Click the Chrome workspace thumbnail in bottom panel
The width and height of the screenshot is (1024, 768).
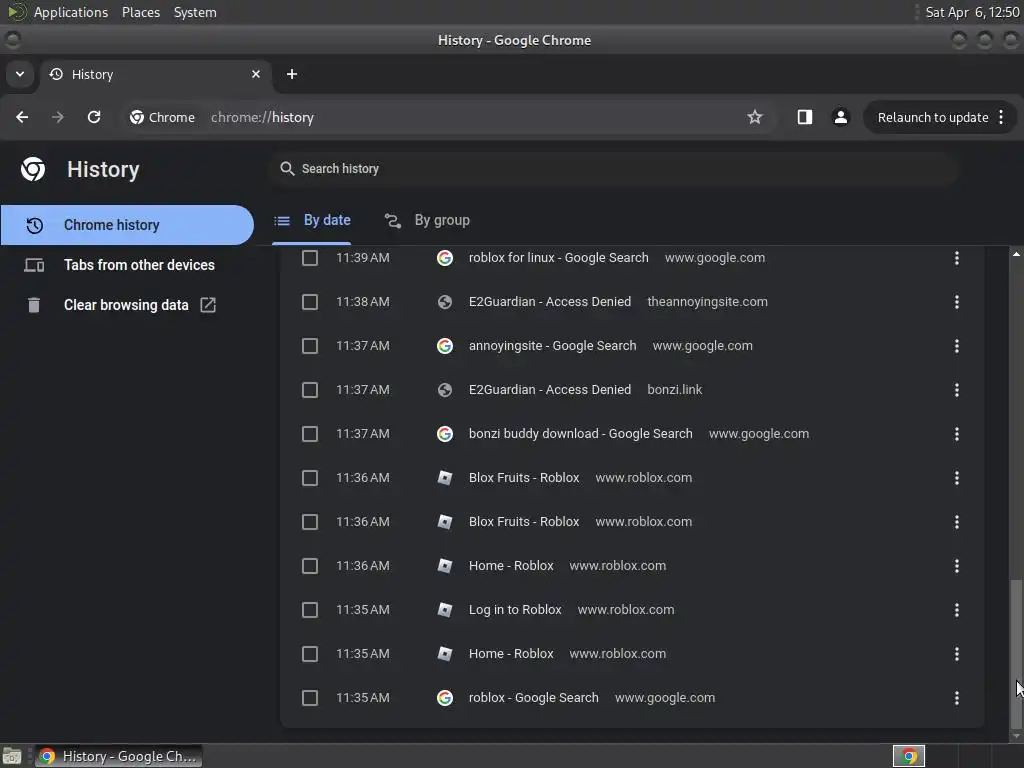click(x=909, y=756)
